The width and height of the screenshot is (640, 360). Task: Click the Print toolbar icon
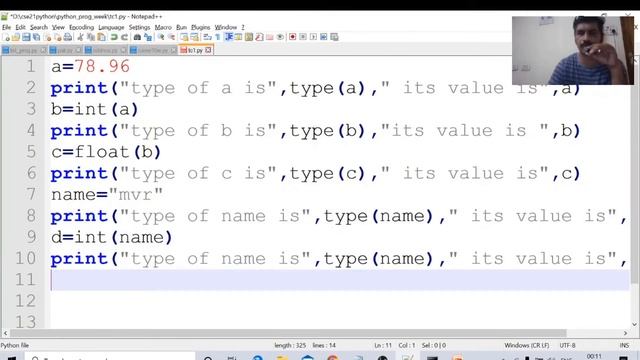68,37
